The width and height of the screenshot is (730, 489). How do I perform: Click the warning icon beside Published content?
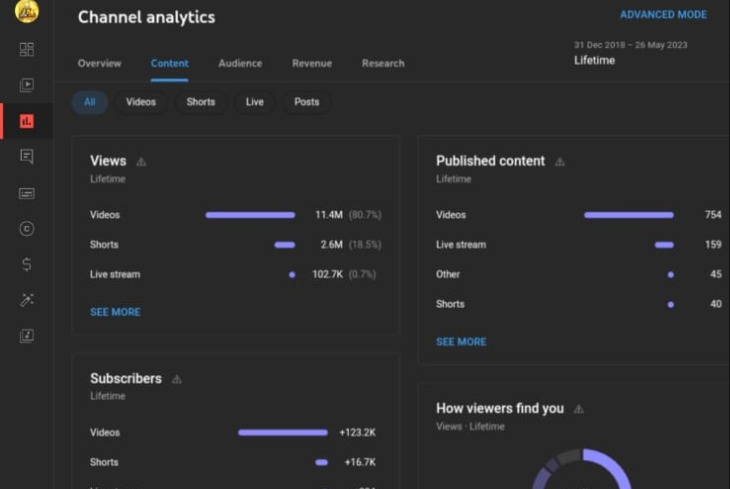coord(560,162)
